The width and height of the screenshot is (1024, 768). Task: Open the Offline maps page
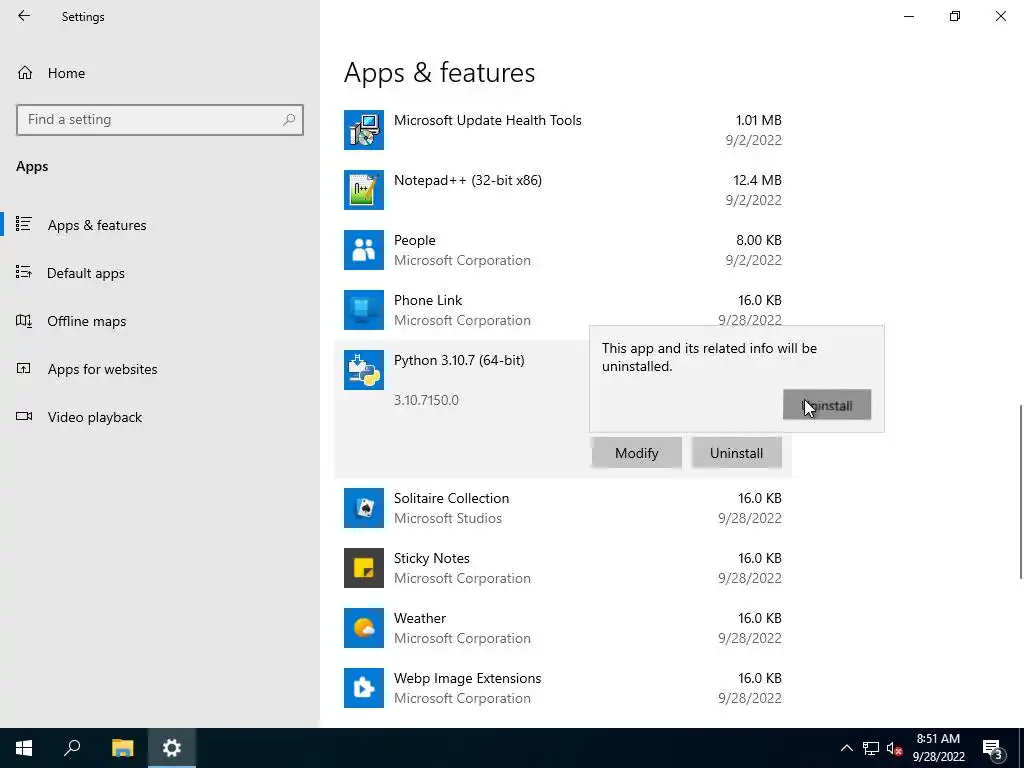click(160, 321)
